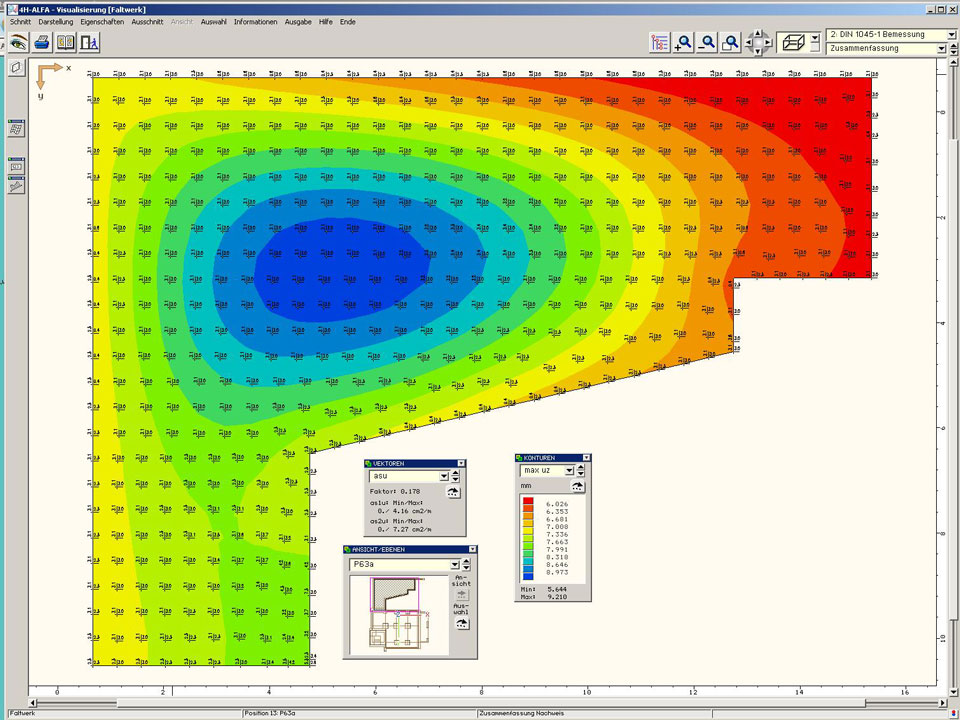Click the zoom out magnifier

click(707, 42)
